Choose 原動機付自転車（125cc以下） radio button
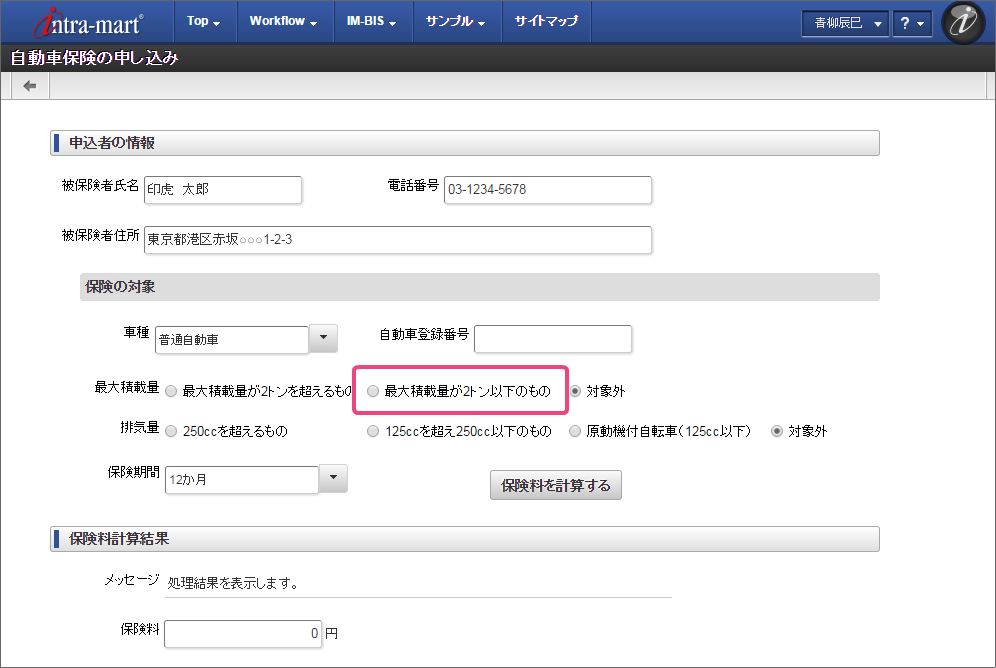Screen dimensions: 996x668 tap(575, 431)
